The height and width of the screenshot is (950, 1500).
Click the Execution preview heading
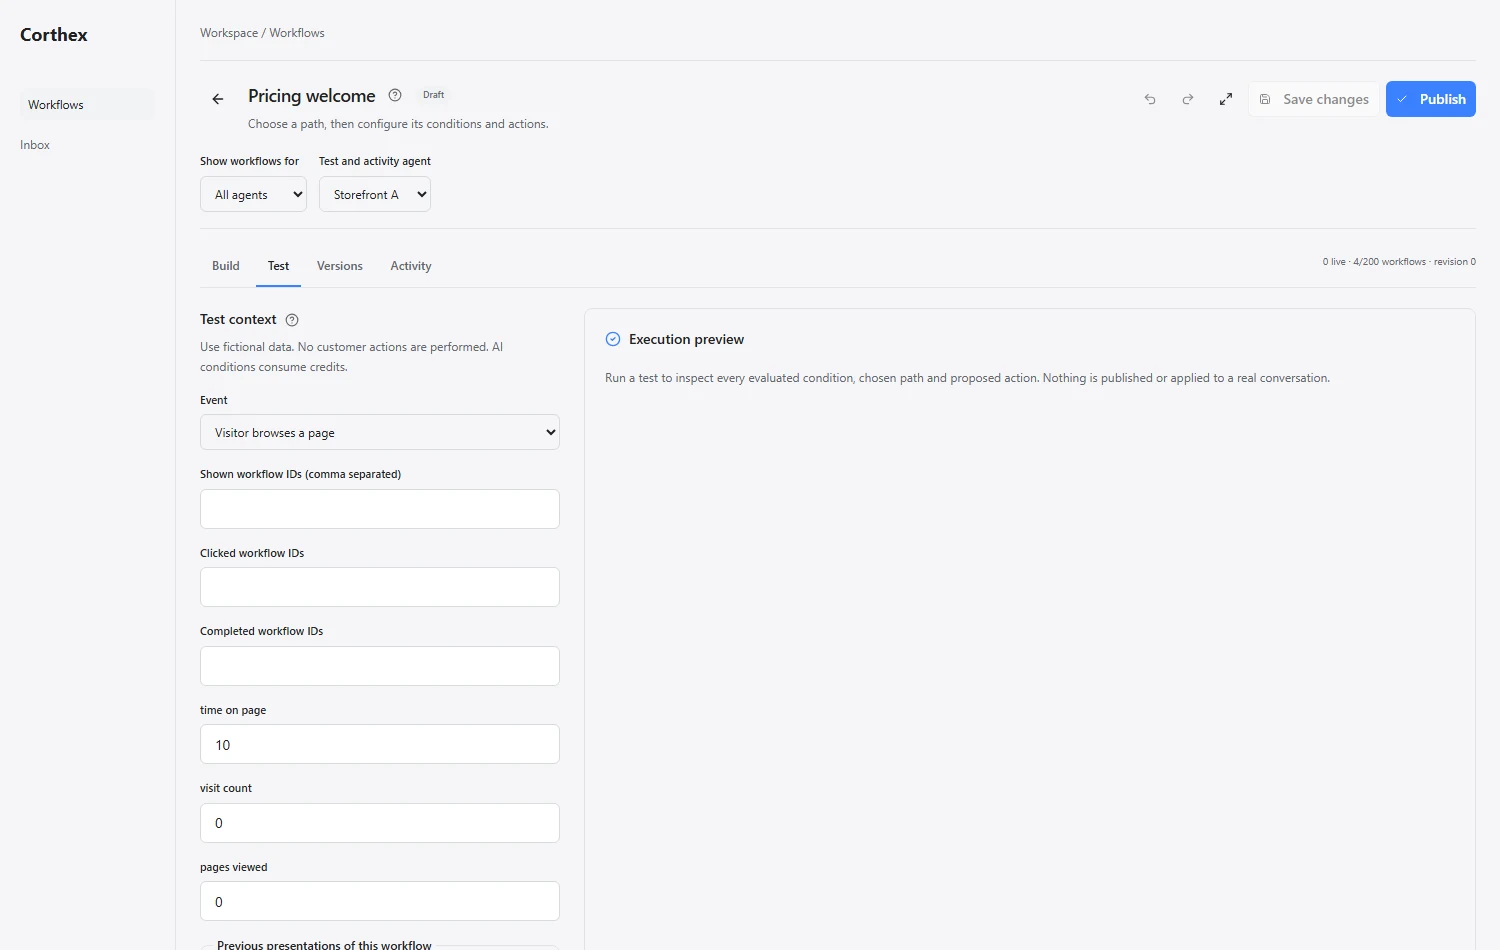point(687,340)
